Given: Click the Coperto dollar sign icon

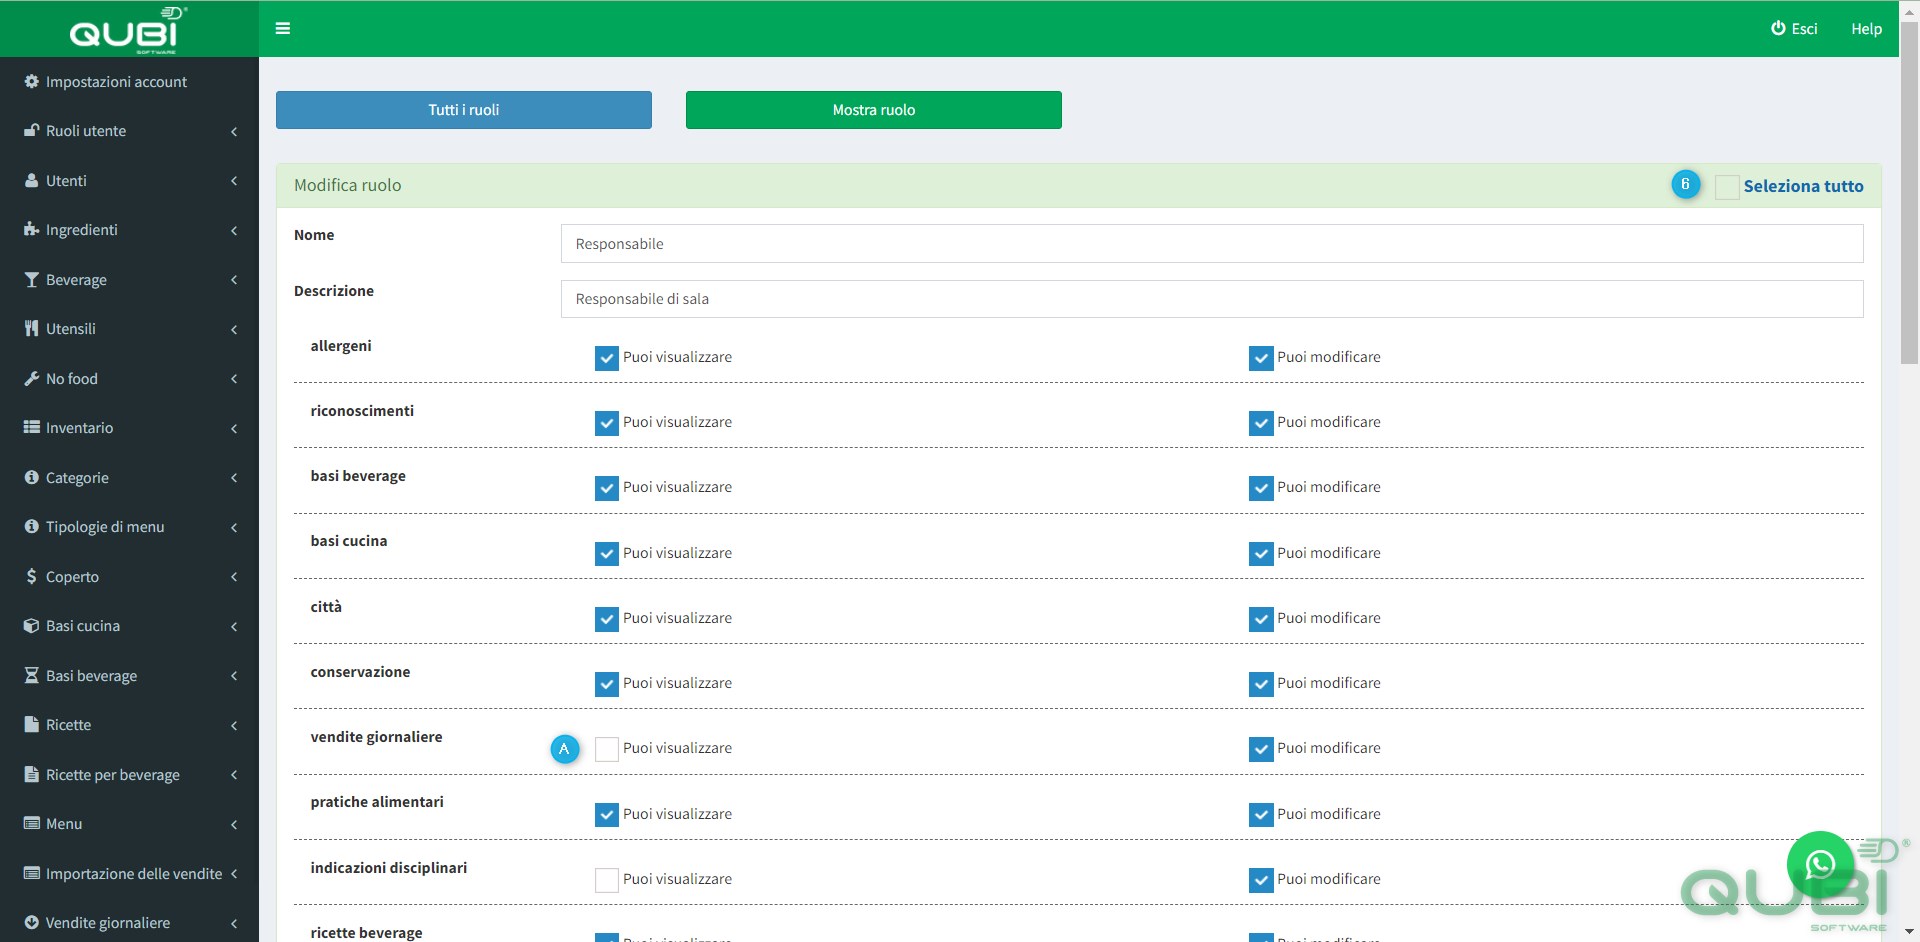Looking at the screenshot, I should coord(32,577).
